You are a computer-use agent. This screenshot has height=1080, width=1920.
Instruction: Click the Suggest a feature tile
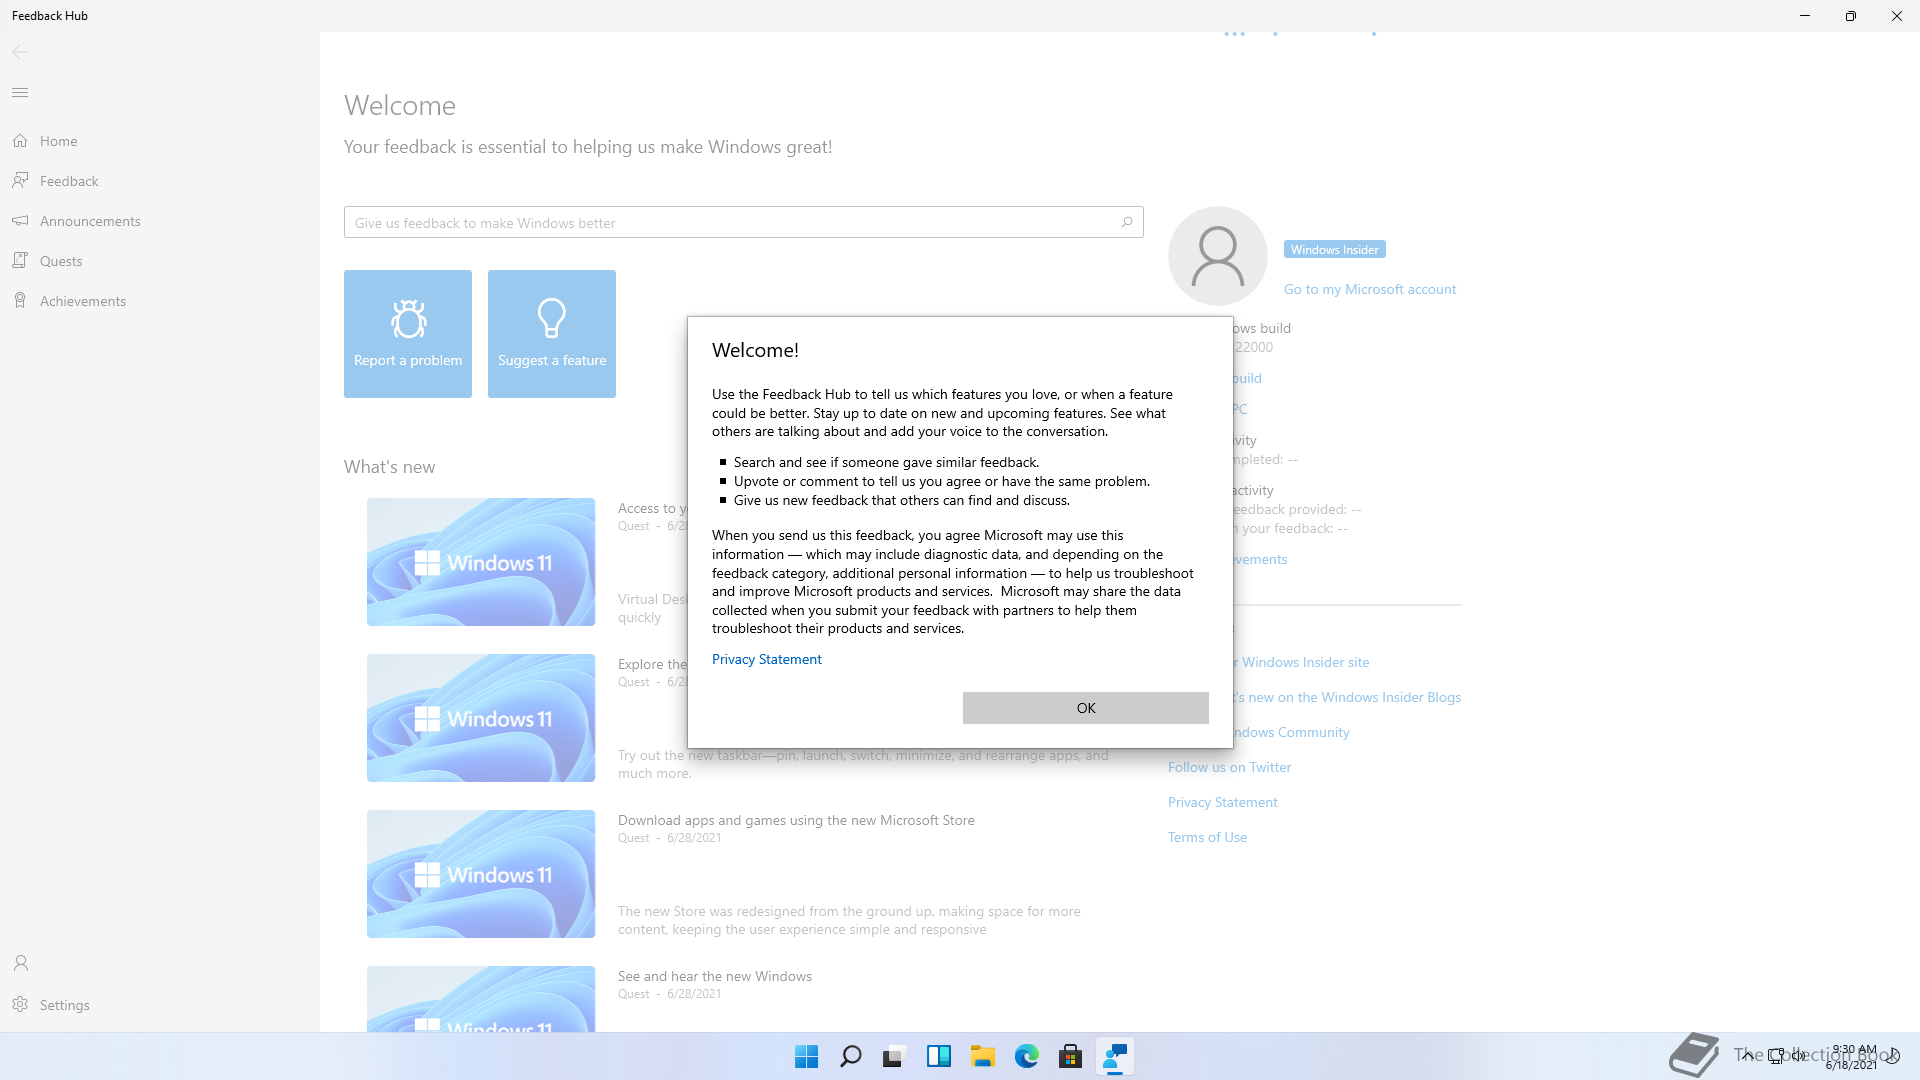552,334
